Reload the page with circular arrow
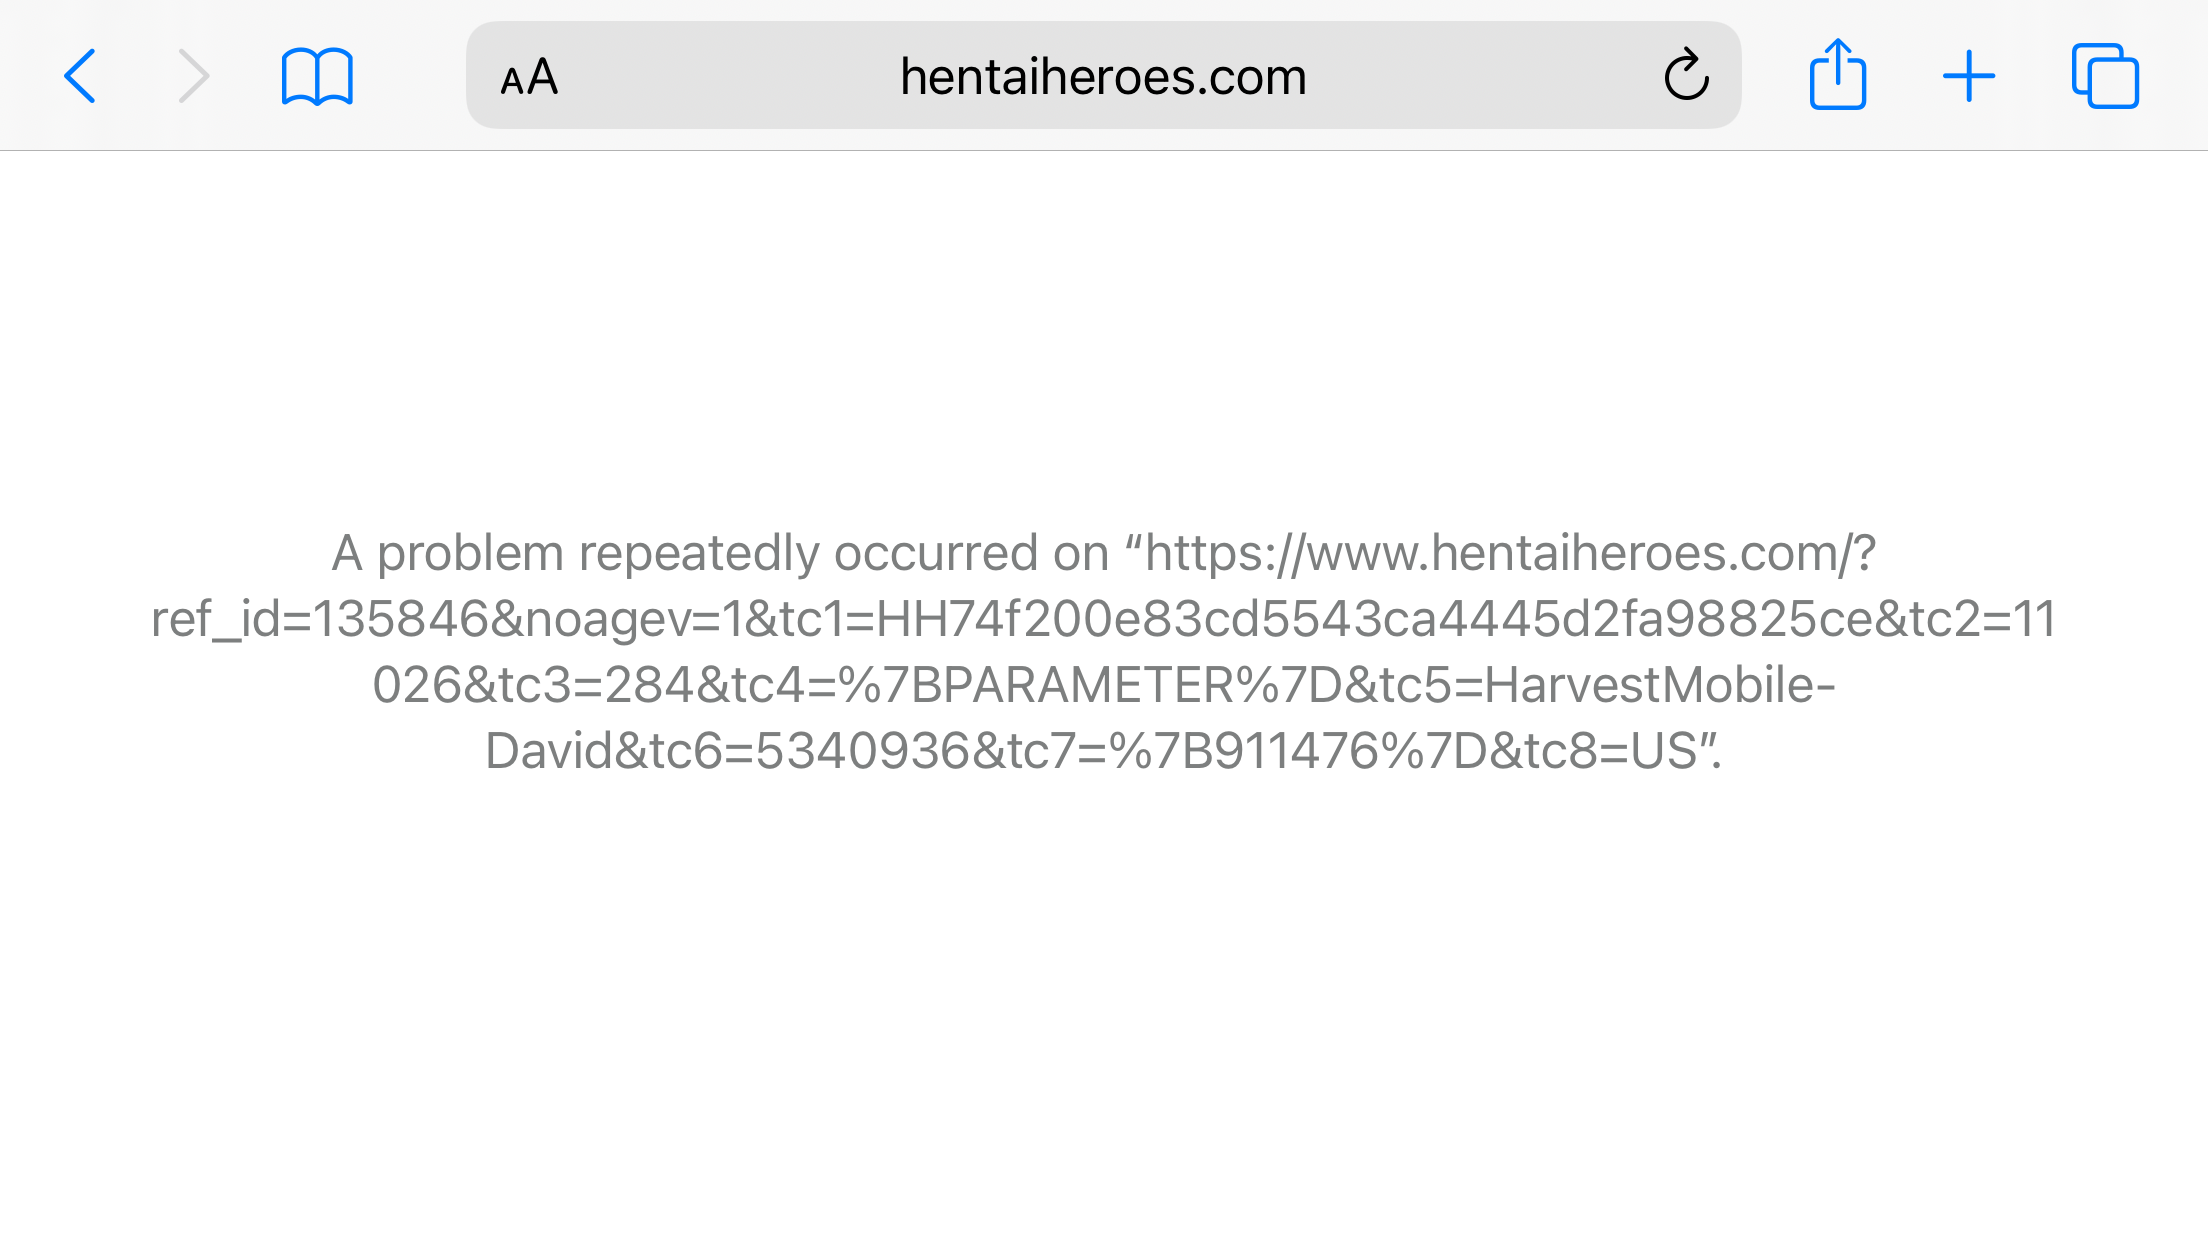Screen dimensions: 2208x1242 [1686, 74]
